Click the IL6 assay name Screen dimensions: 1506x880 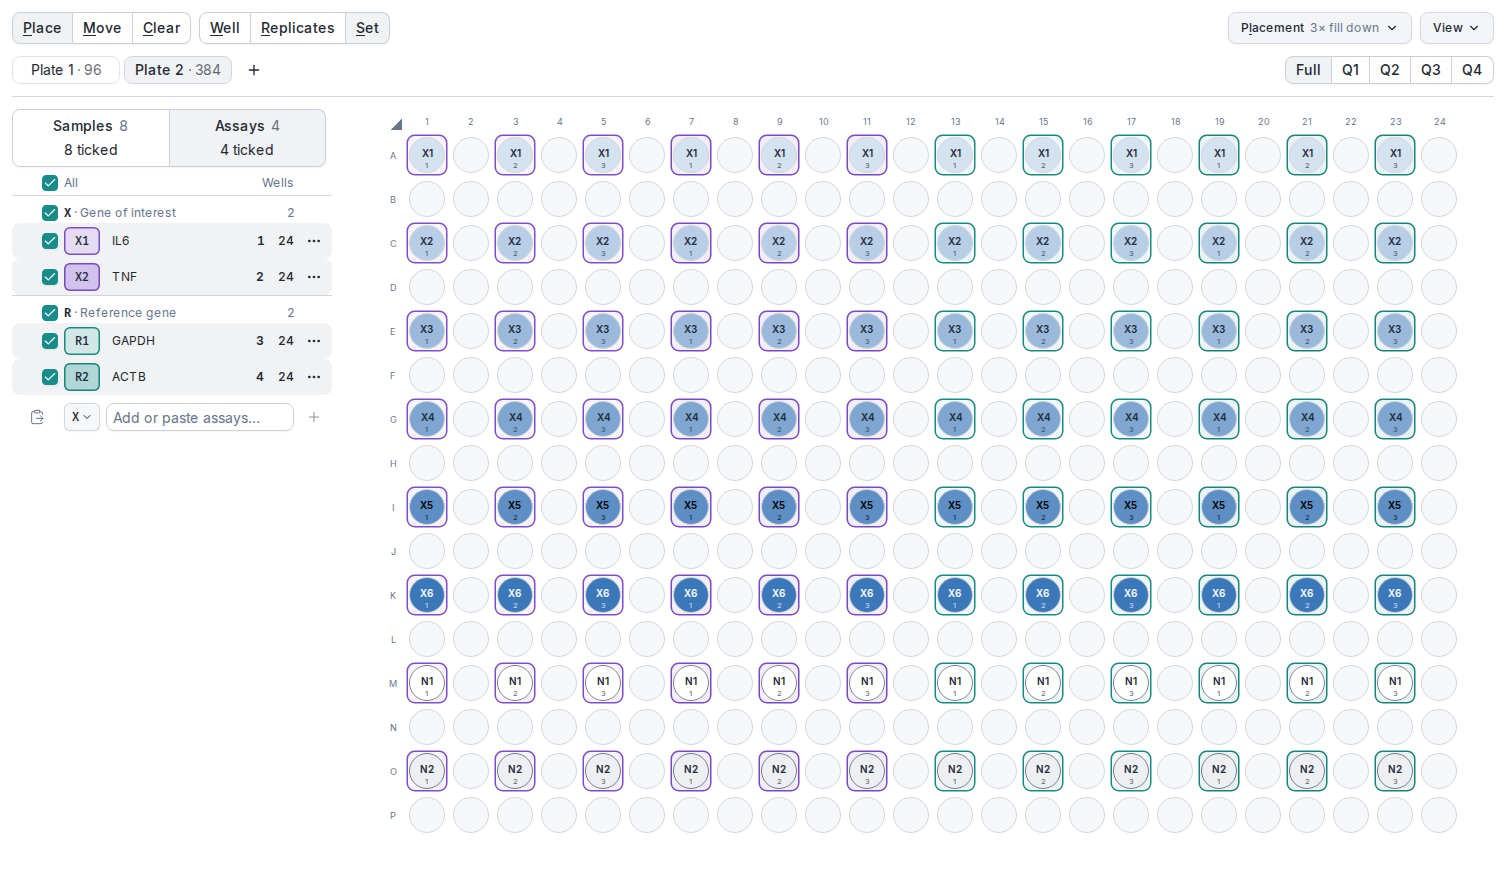coord(121,241)
